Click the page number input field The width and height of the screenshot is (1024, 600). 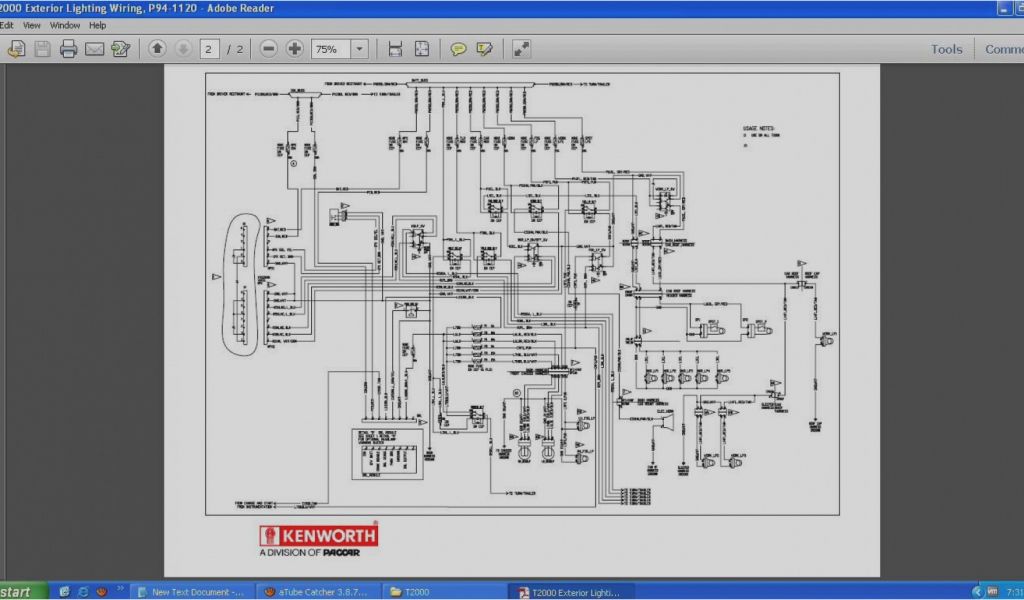click(x=210, y=48)
